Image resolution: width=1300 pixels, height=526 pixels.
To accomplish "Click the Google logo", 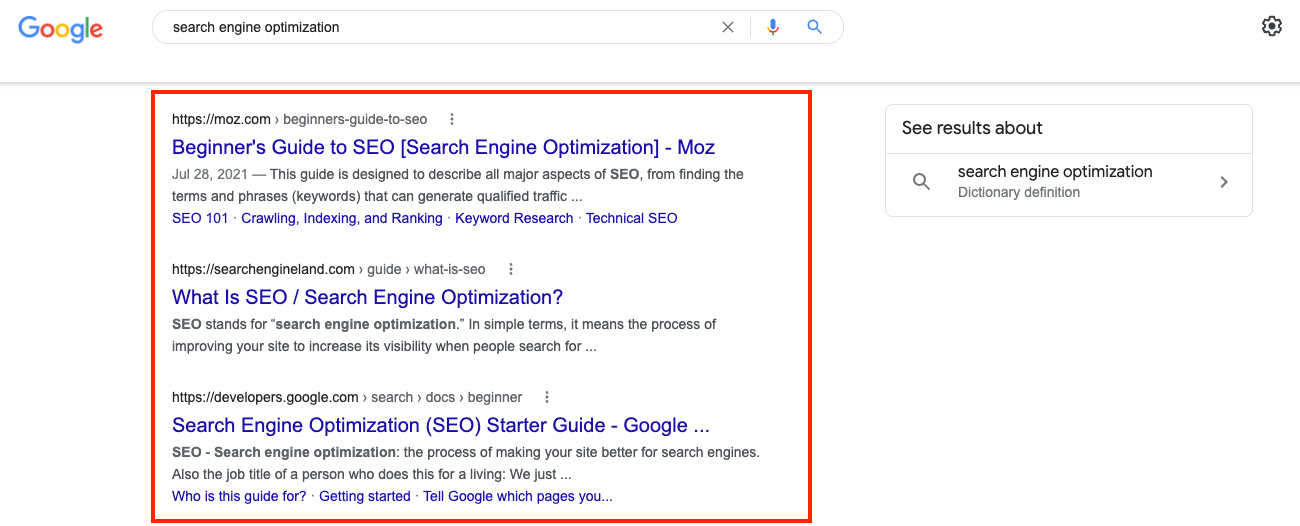I will click(x=61, y=28).
